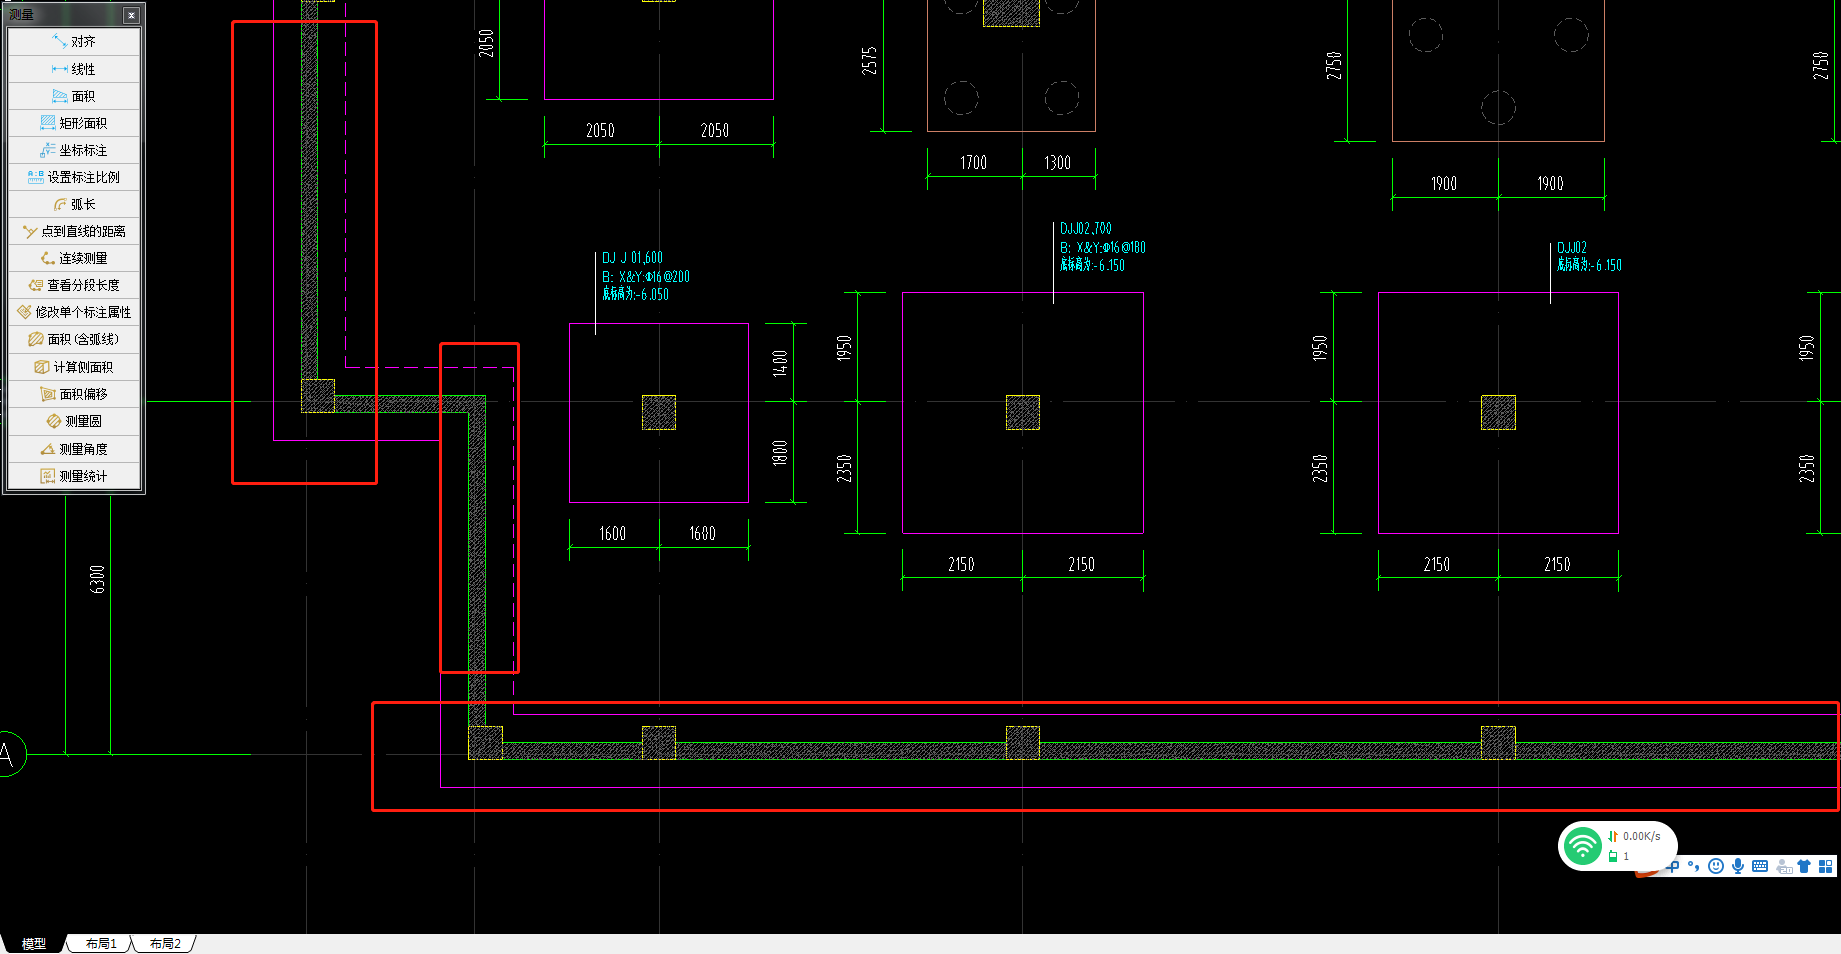The height and width of the screenshot is (954, 1841).
Task: Open 查看分段长度 segment length viewer
Action: pyautogui.click(x=74, y=285)
